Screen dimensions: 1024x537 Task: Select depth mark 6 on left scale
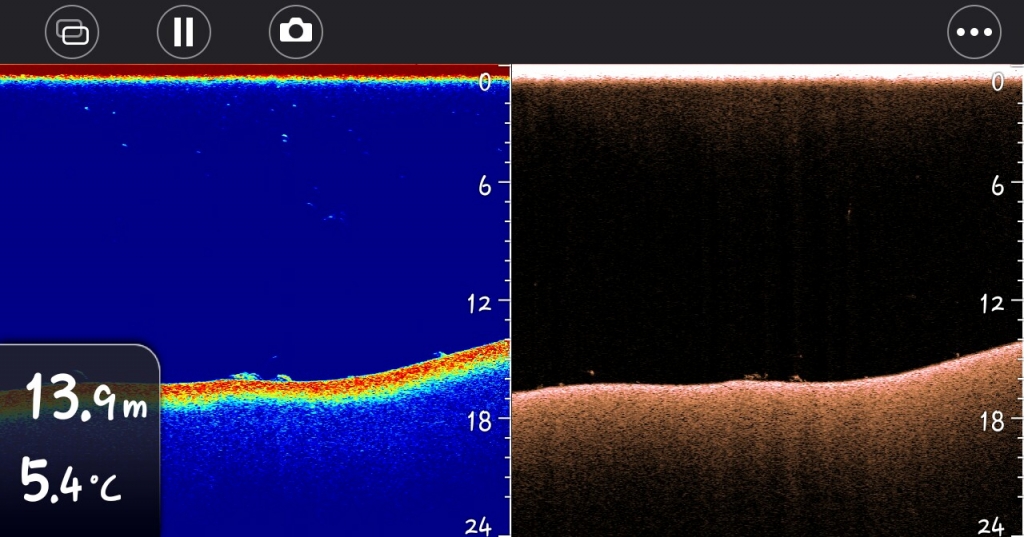click(484, 186)
